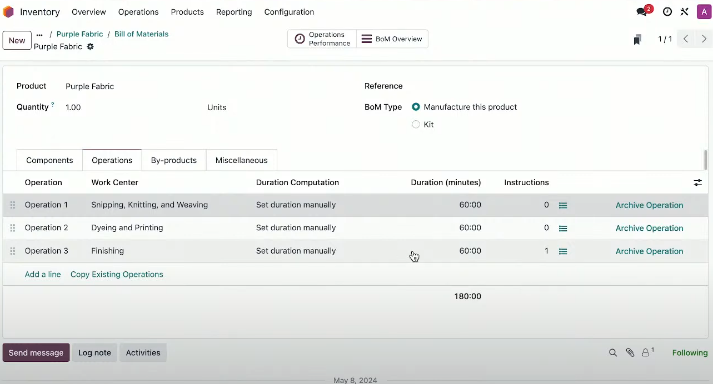Viewport: 713px width, 384px height.
Task: Open instructions list icon for Operation 3
Action: coord(563,251)
